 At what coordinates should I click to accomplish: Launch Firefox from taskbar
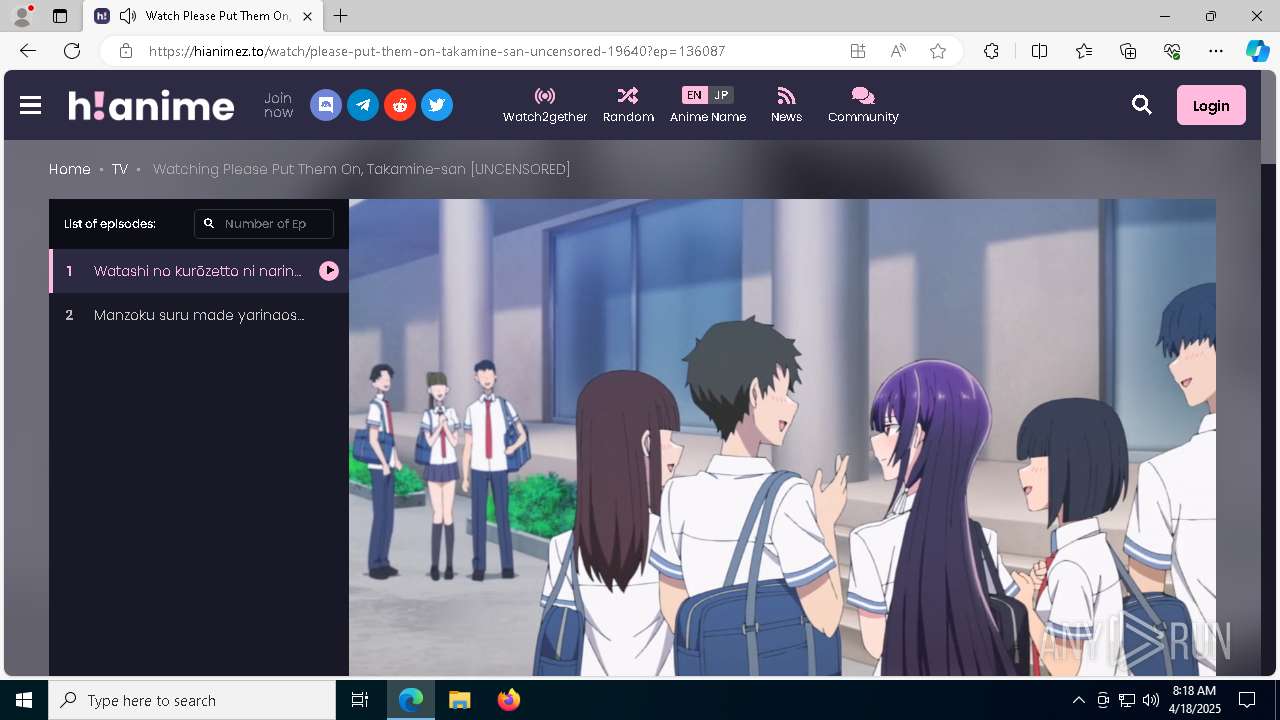pos(508,700)
